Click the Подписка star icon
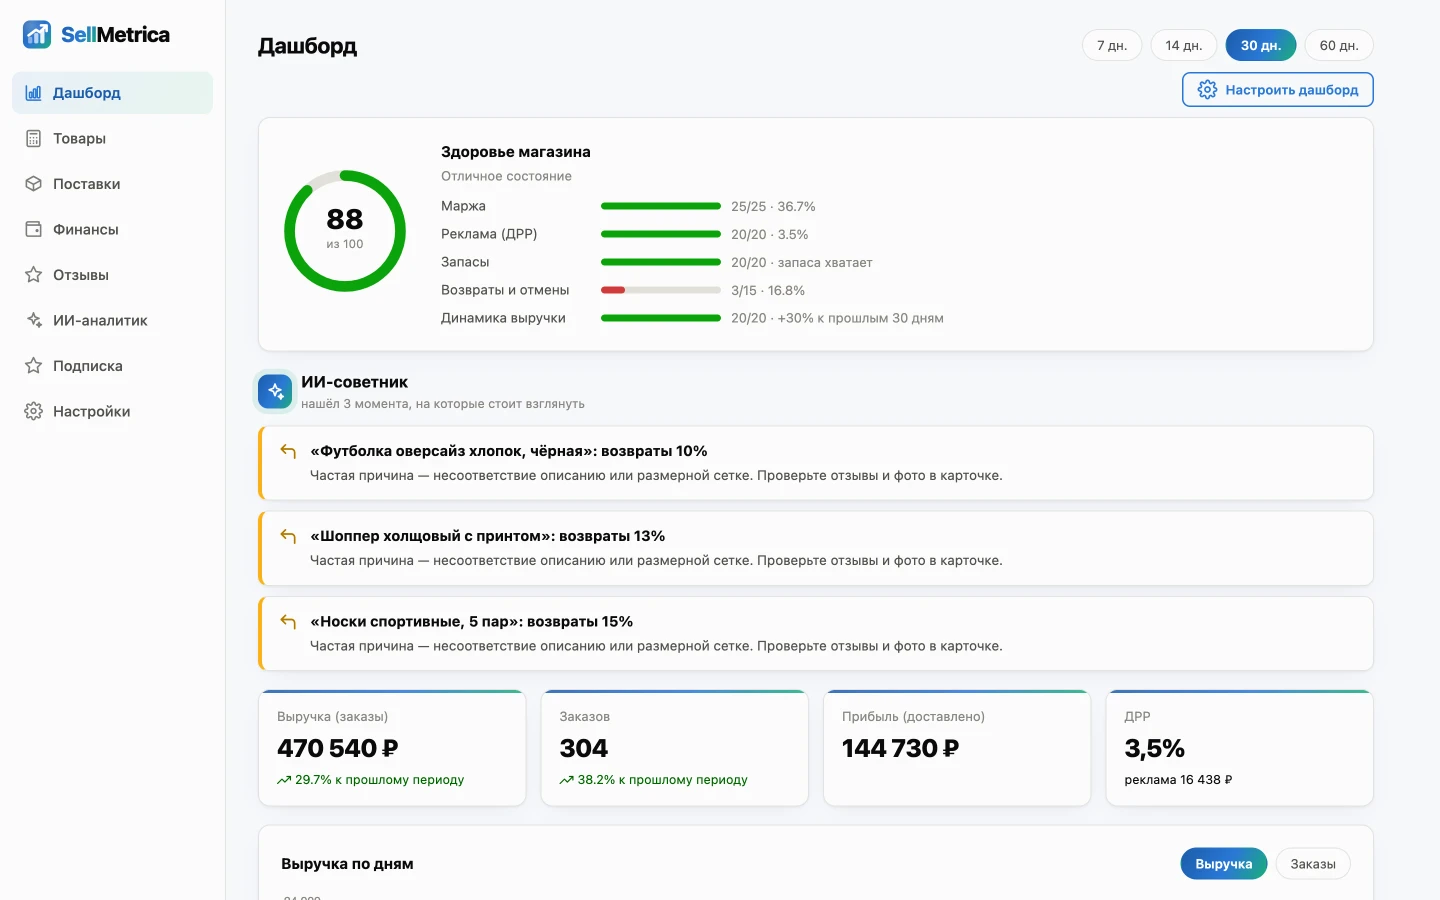This screenshot has width=1440, height=900. [x=34, y=366]
